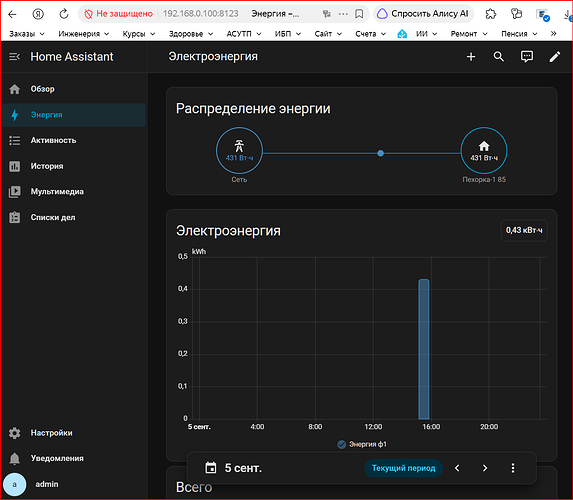This screenshot has height=500, width=573.
Task: Click the Home Assistant bookmark icon
Action: pos(402,34)
